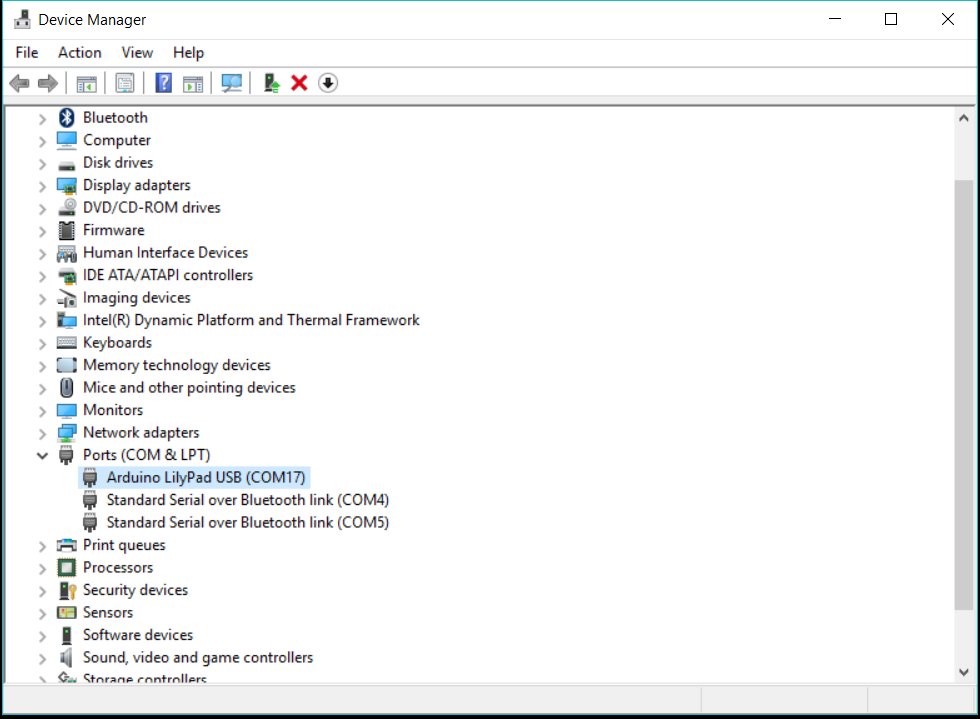Click the Update device driver toolbar icon
Screen dimensions: 980x719
click(271, 83)
